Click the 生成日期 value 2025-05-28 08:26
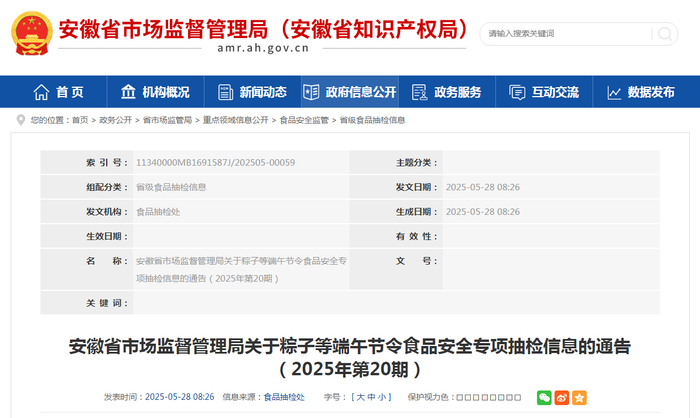 (483, 212)
